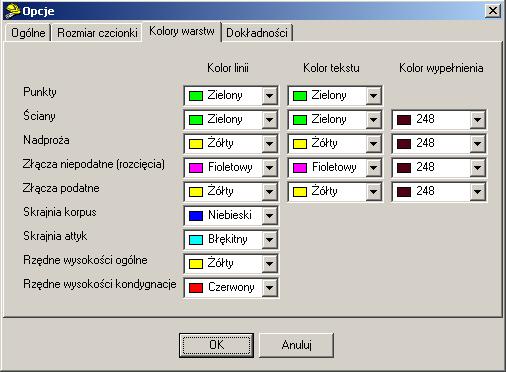Expand the Nadproża line color dropdown arrow

[x=269, y=144]
